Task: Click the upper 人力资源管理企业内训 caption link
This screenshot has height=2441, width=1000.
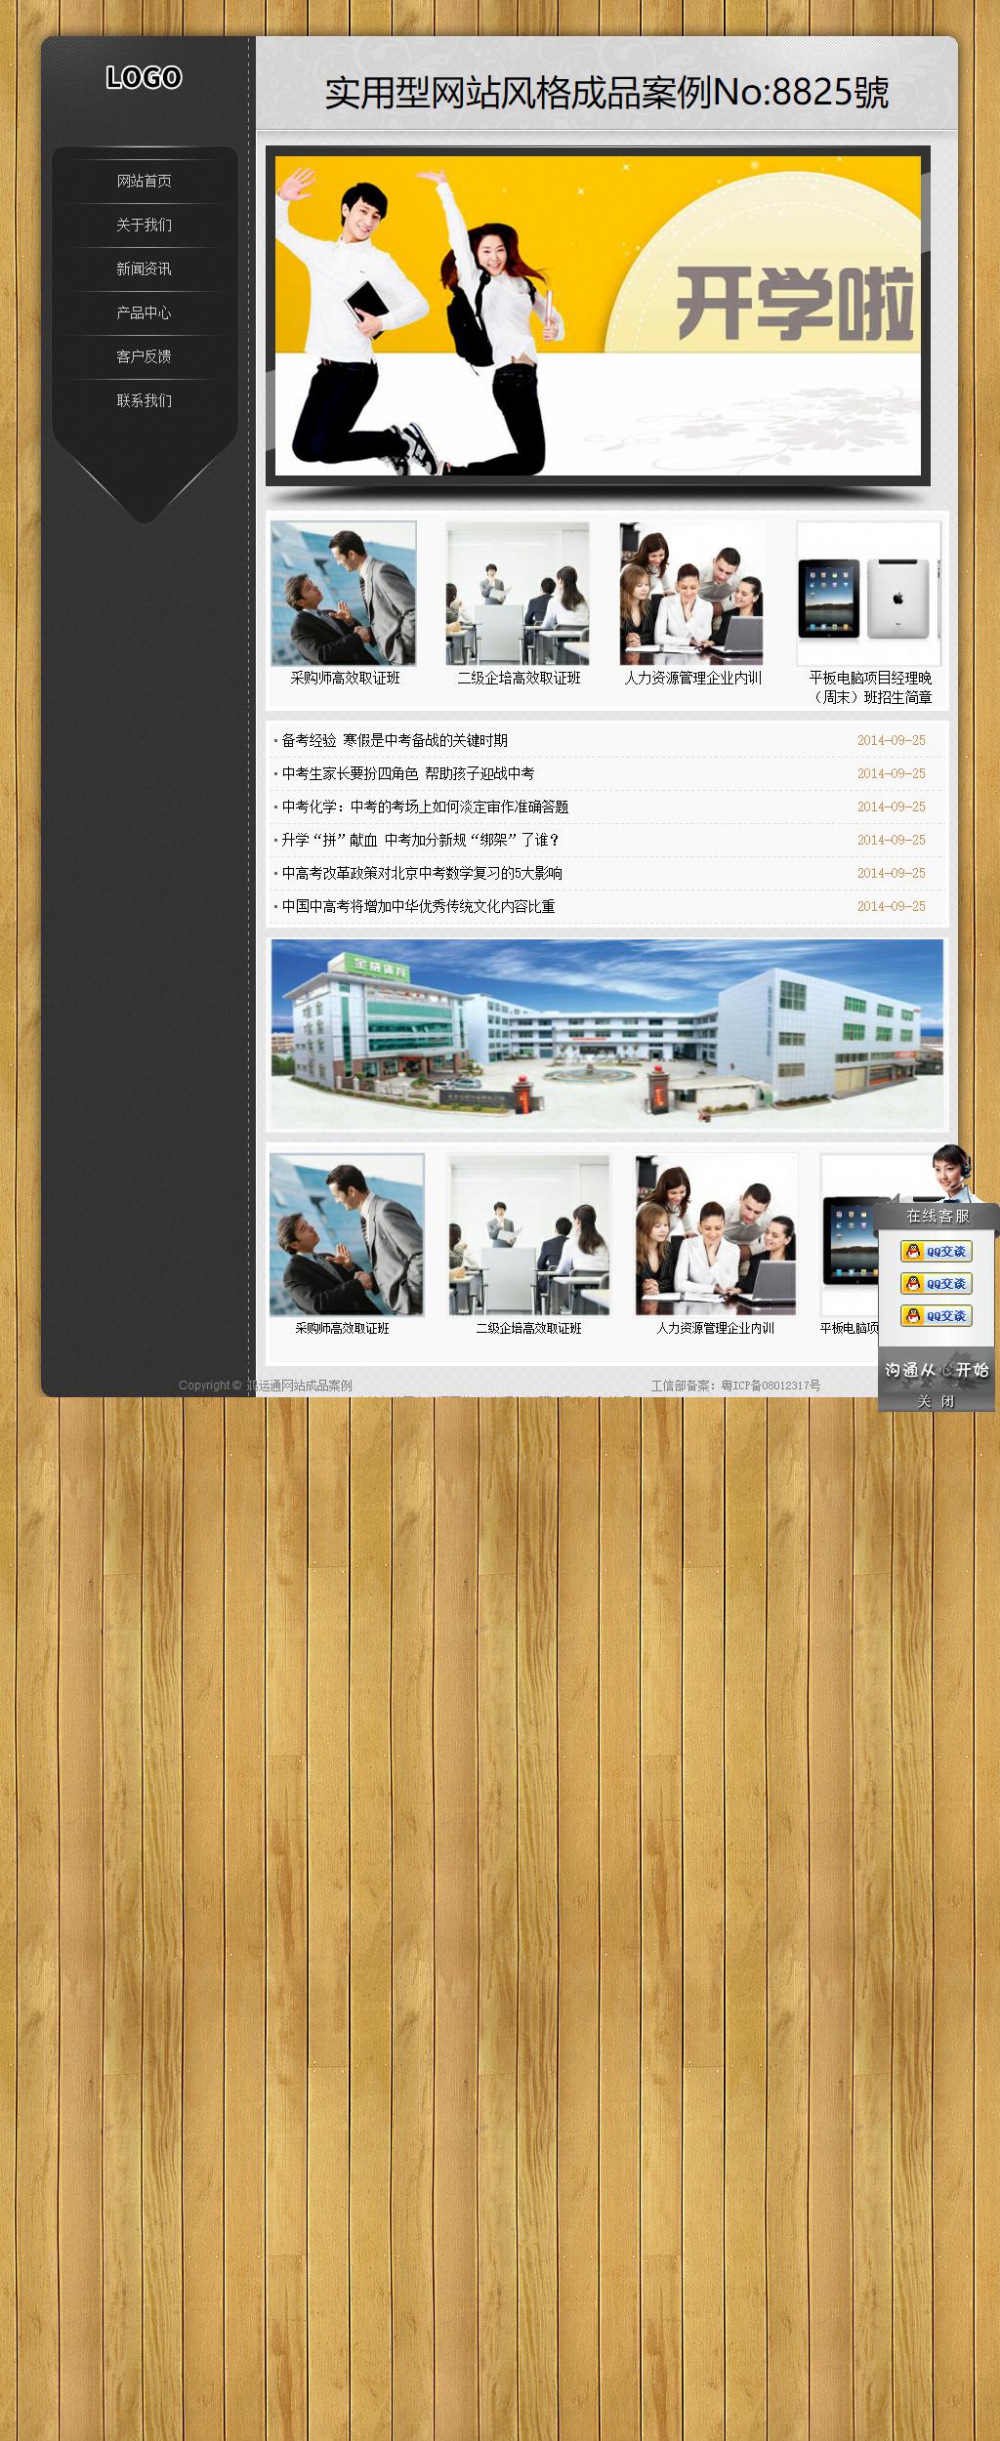Action: coord(693,678)
